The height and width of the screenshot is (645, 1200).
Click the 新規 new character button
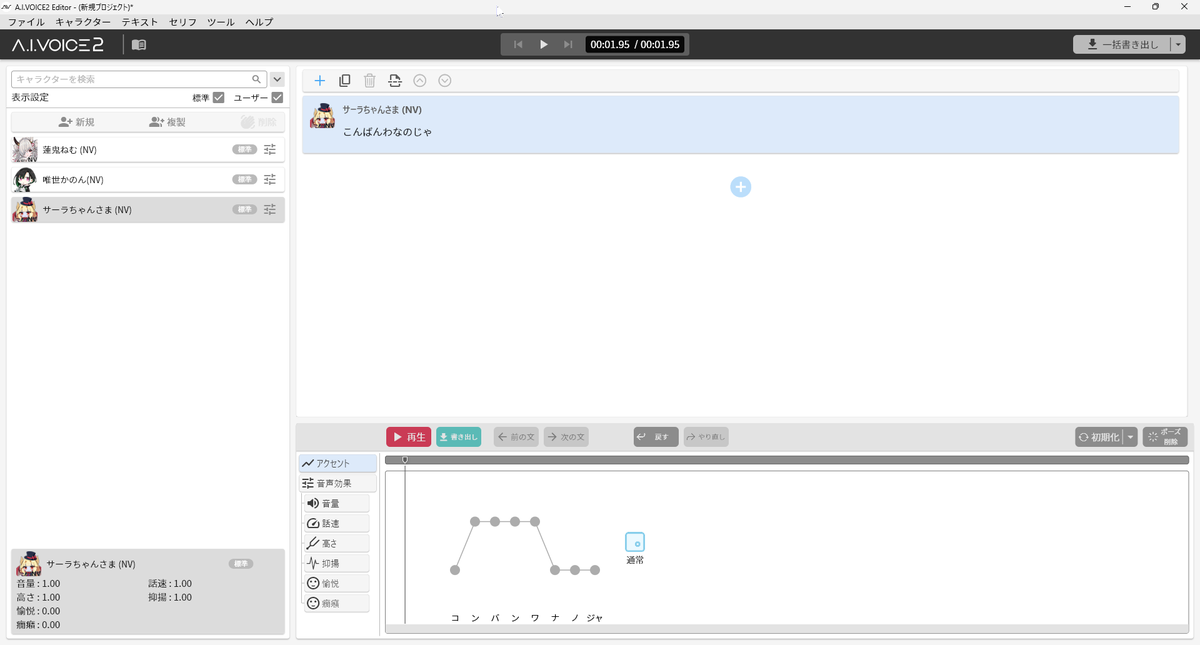click(77, 122)
